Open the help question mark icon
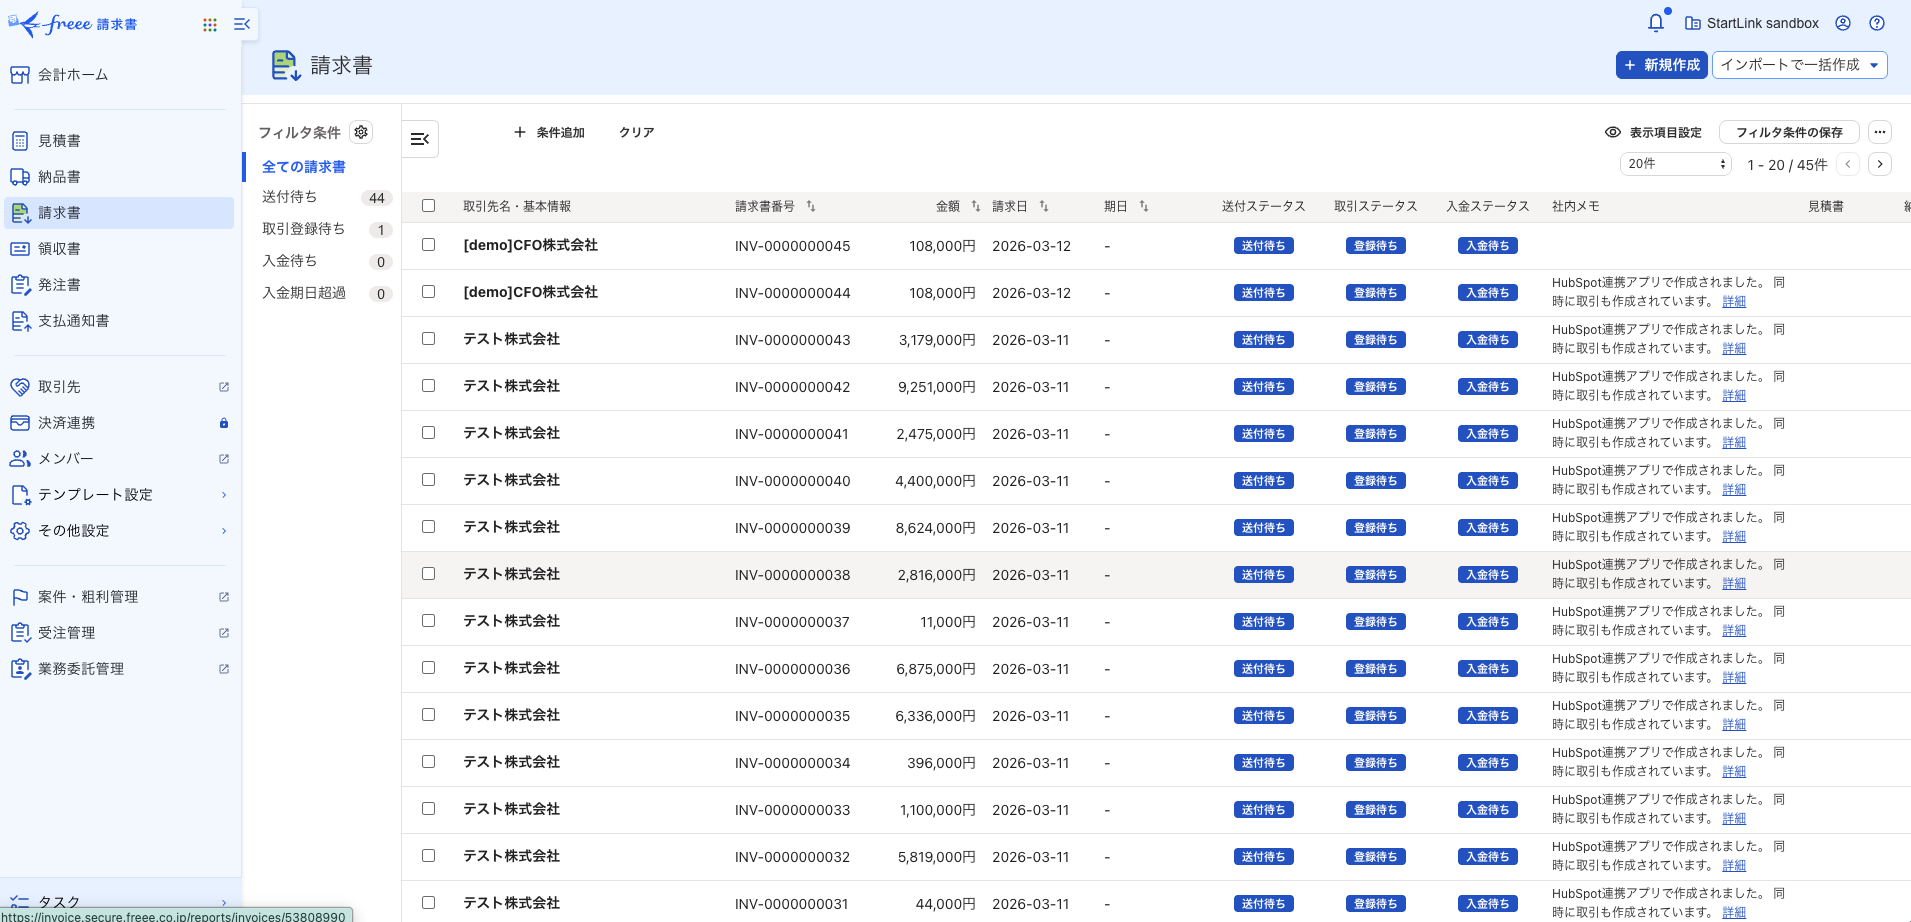The image size is (1911, 922). [1877, 23]
